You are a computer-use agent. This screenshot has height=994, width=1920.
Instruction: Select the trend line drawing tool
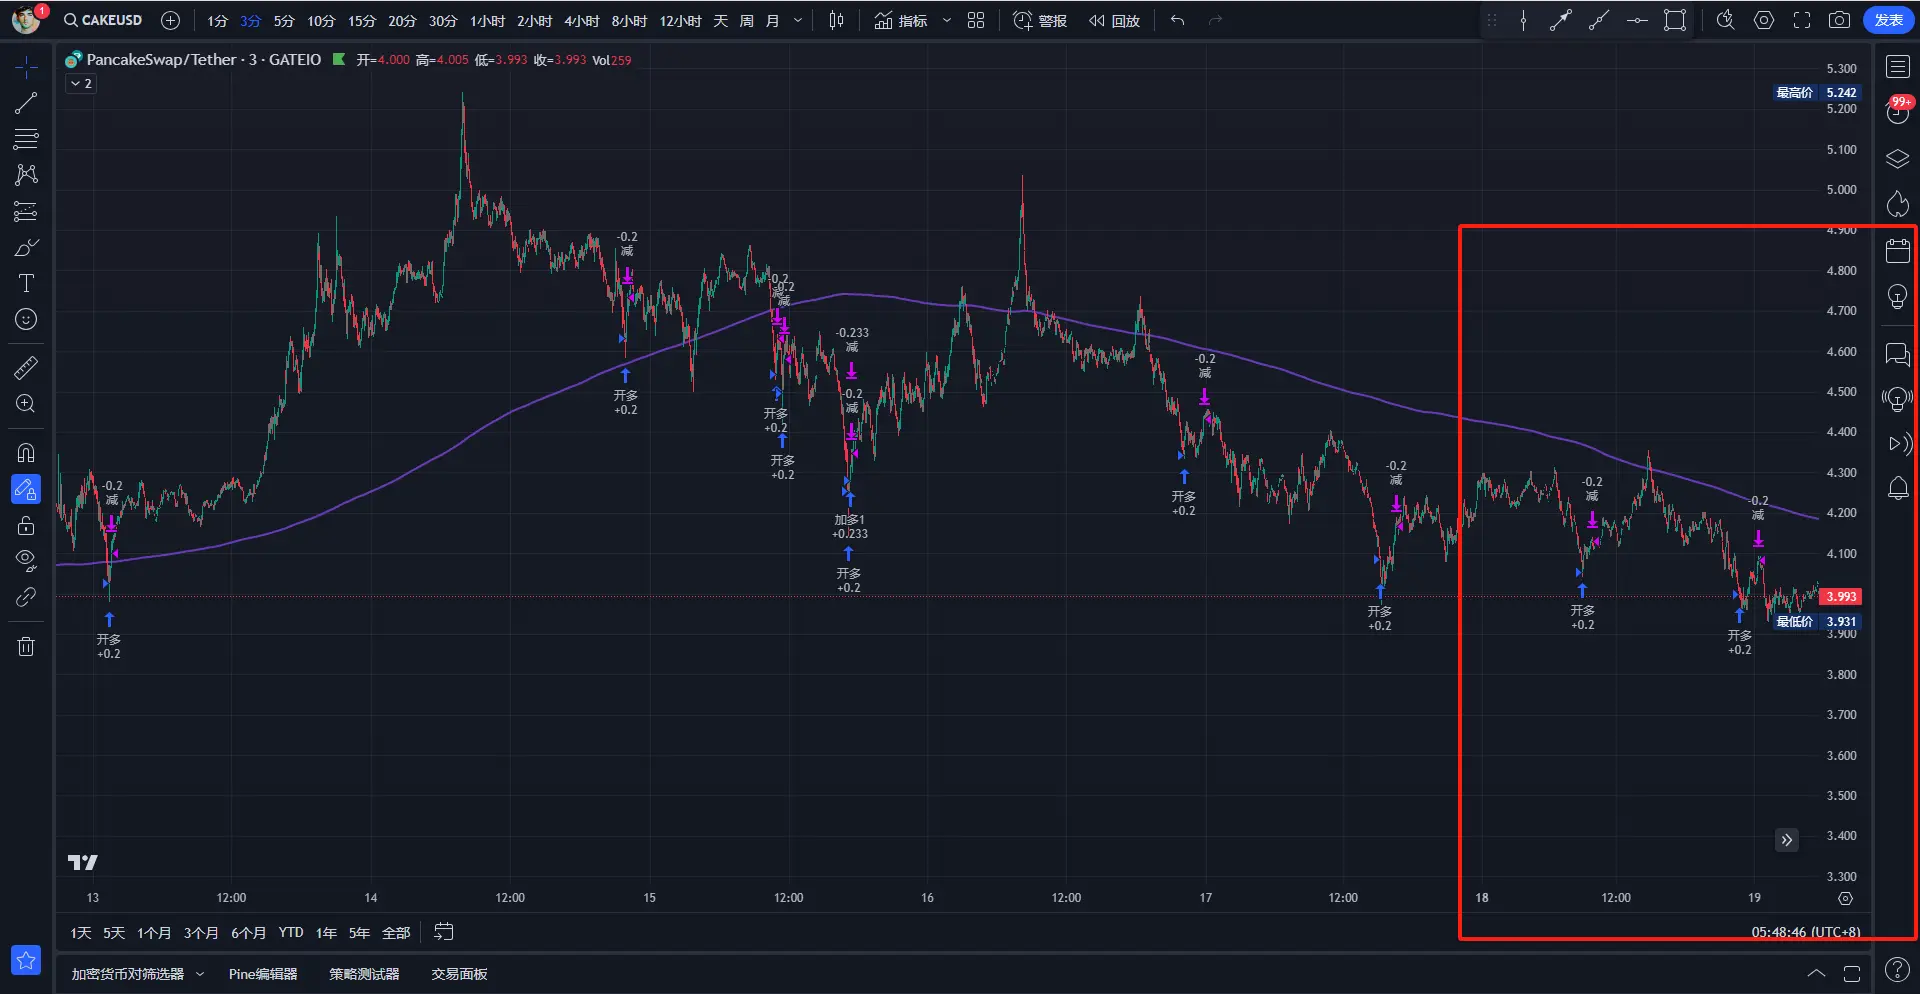tap(26, 102)
